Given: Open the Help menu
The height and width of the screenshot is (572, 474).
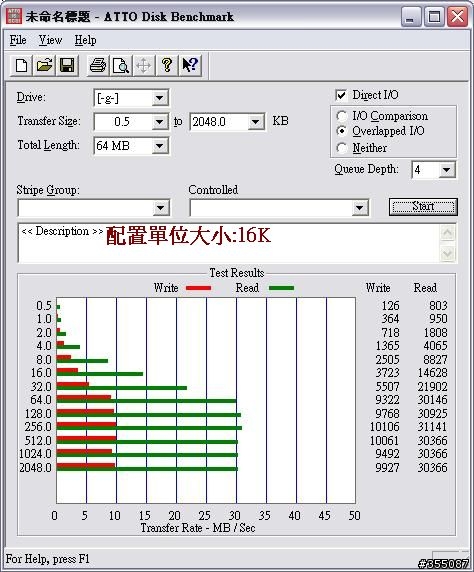Looking at the screenshot, I should [85, 40].
